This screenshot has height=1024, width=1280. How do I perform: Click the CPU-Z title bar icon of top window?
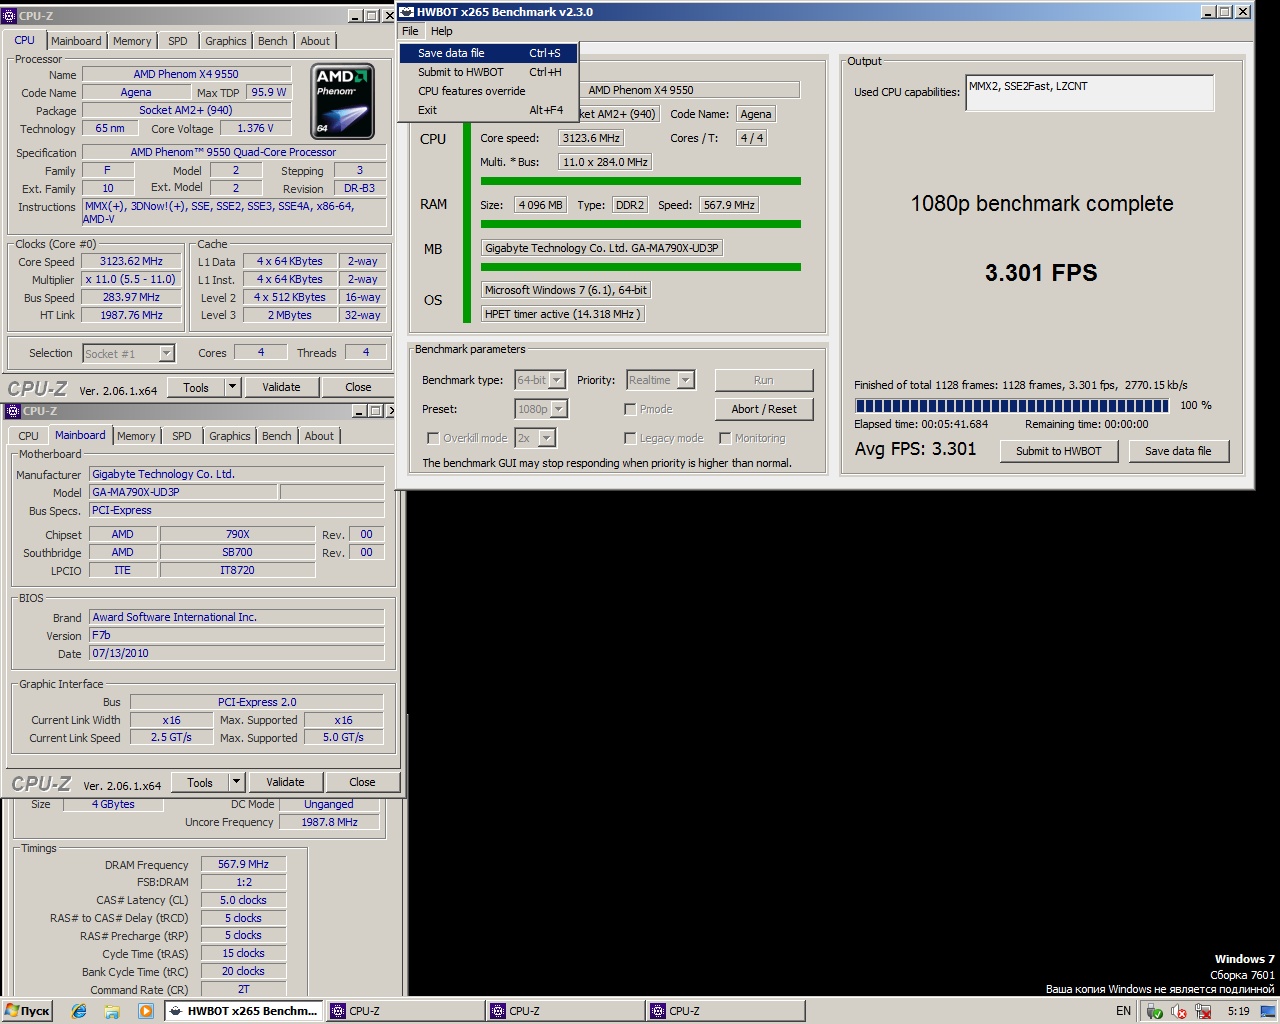pyautogui.click(x=10, y=16)
